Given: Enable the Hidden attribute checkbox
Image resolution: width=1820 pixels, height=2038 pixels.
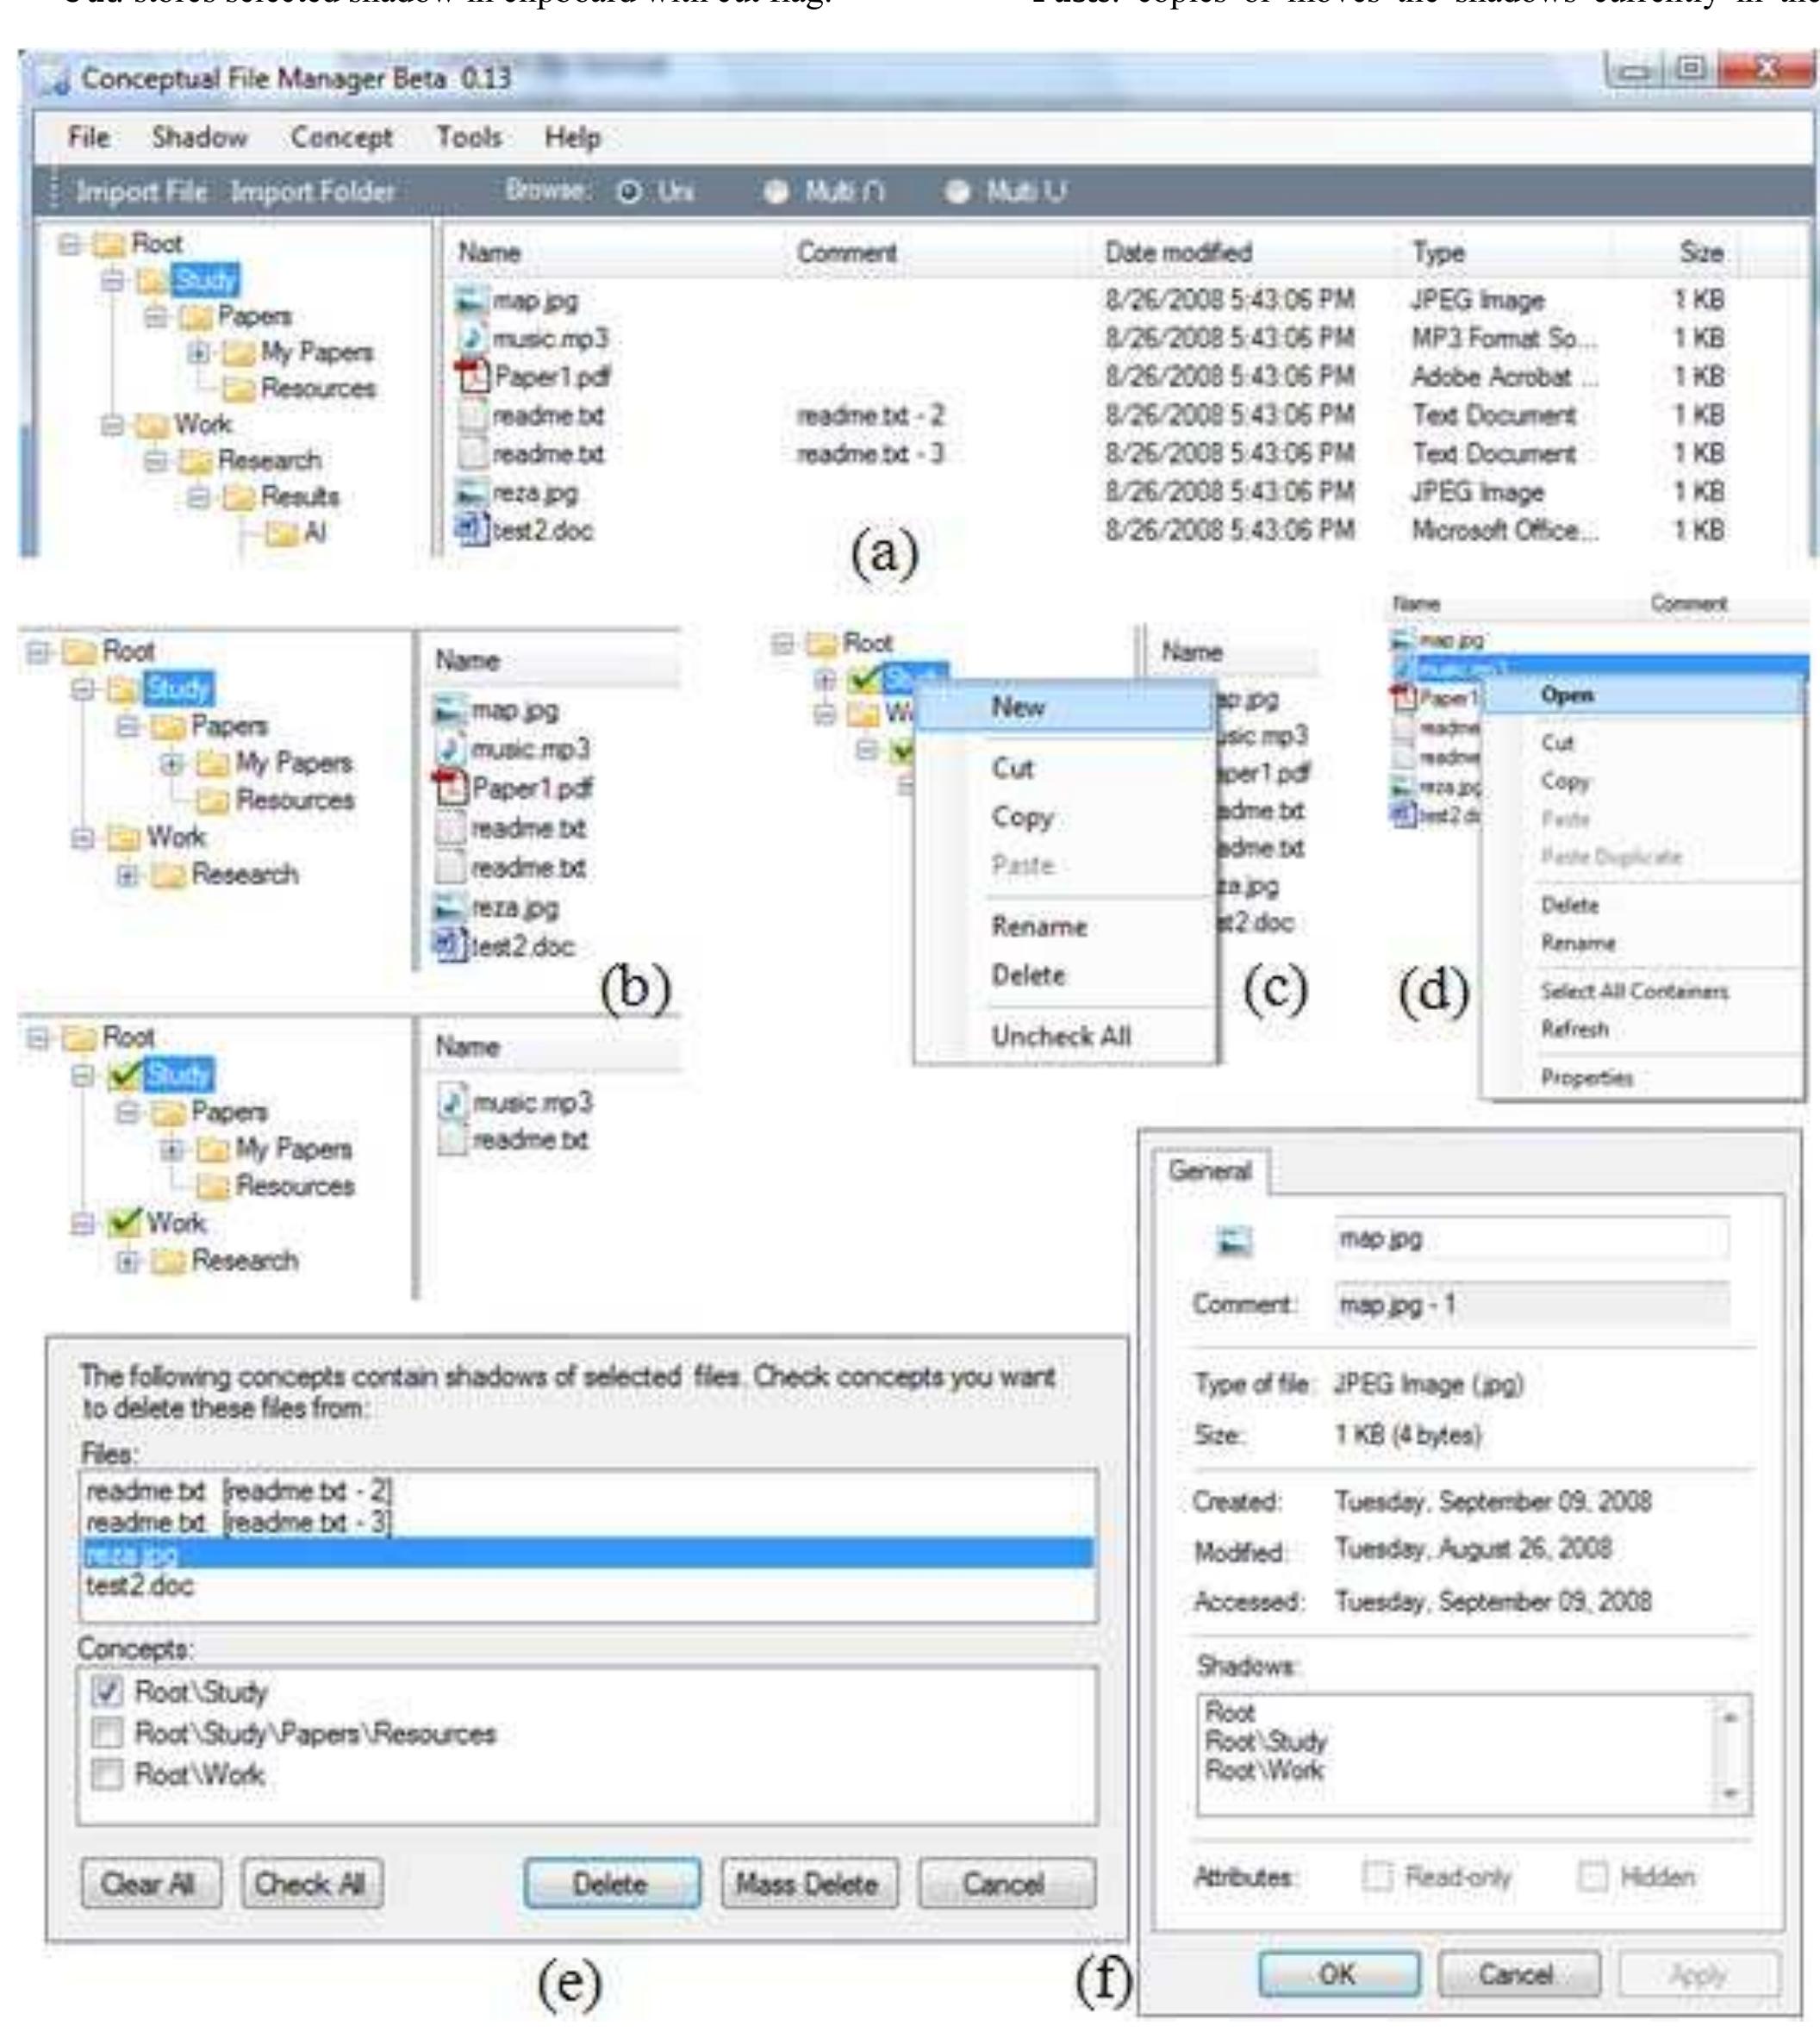Looking at the screenshot, I should [1592, 1876].
